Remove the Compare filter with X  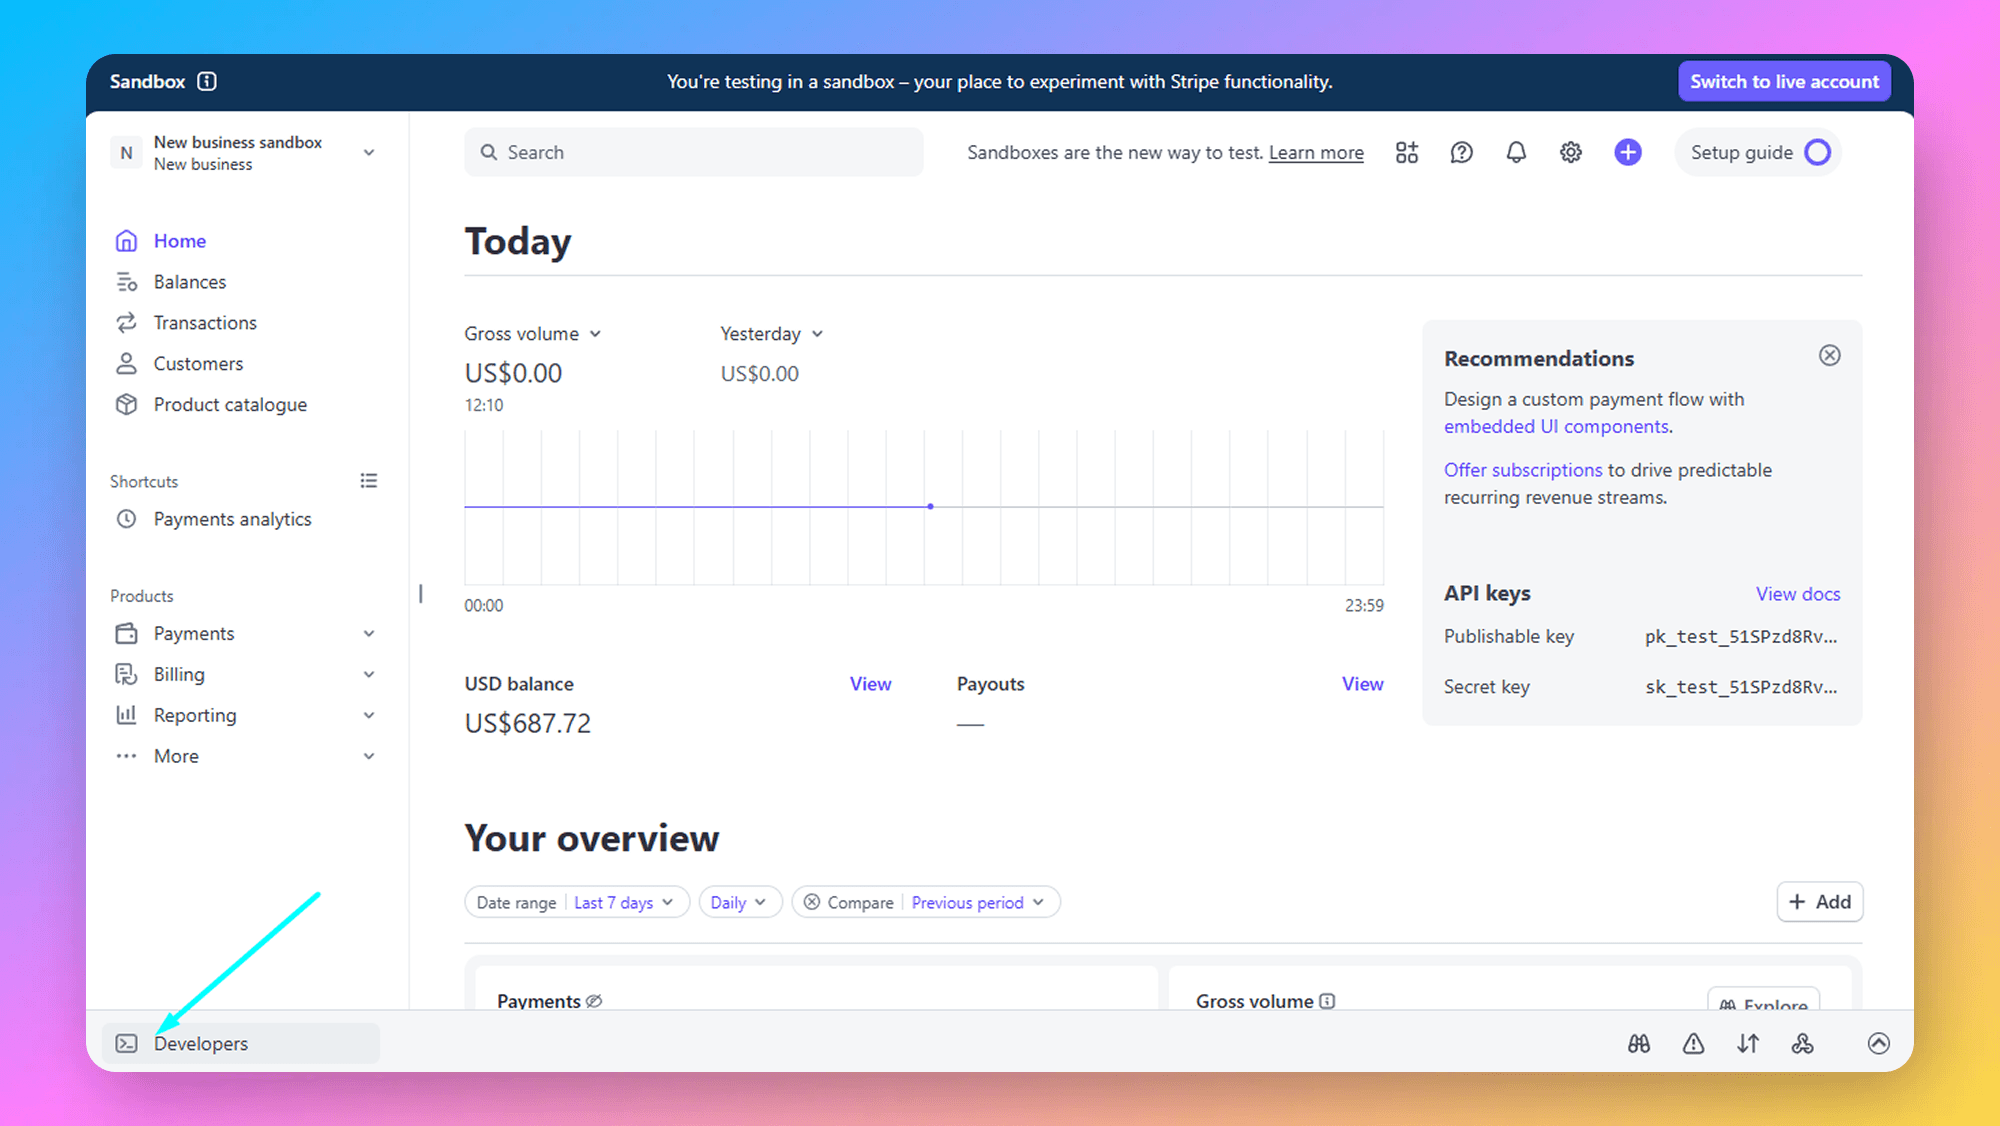[812, 902]
